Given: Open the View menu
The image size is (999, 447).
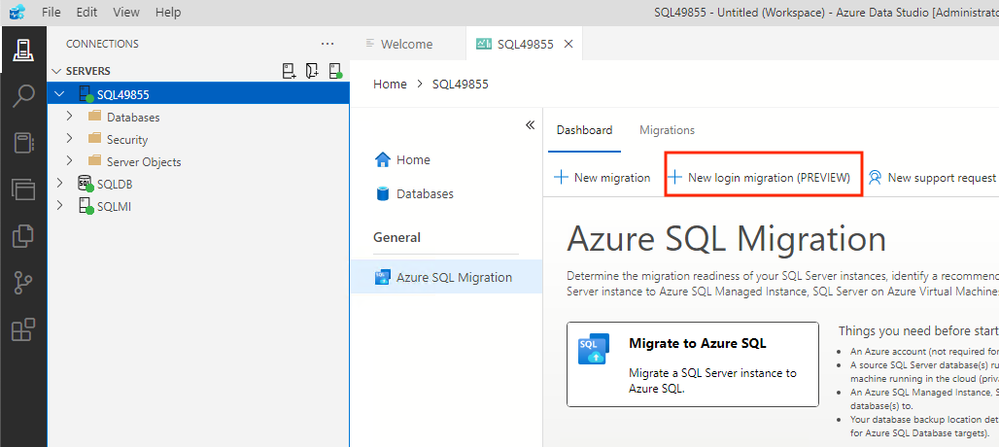Looking at the screenshot, I should (x=126, y=12).
